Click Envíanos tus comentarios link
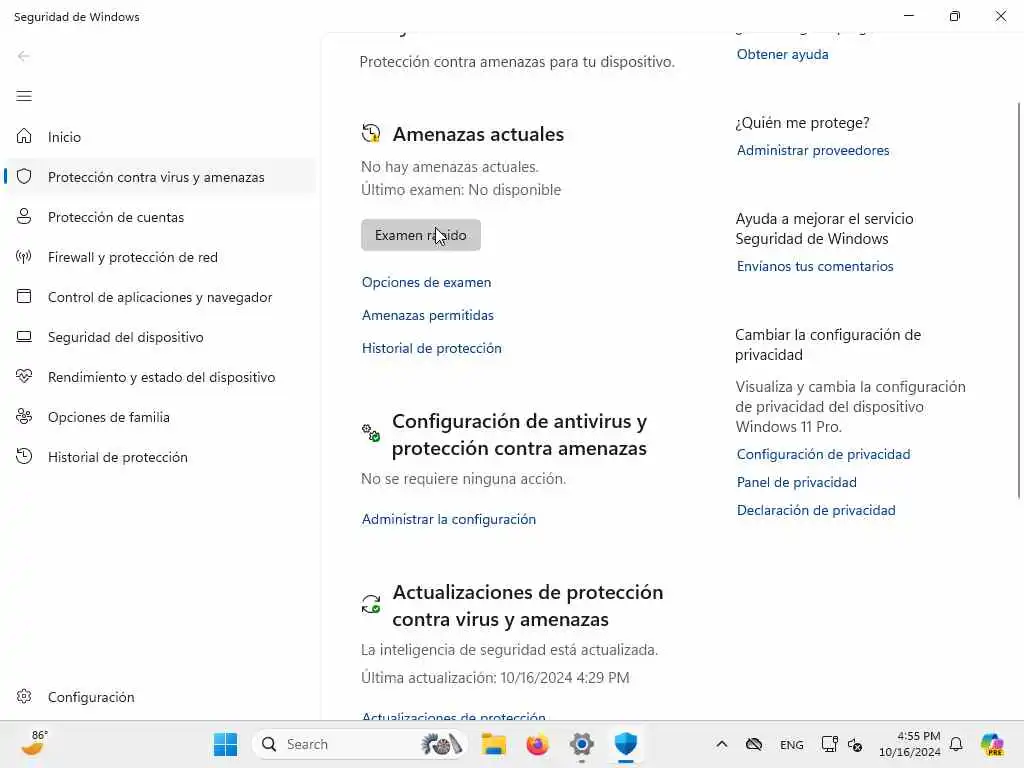 click(815, 266)
